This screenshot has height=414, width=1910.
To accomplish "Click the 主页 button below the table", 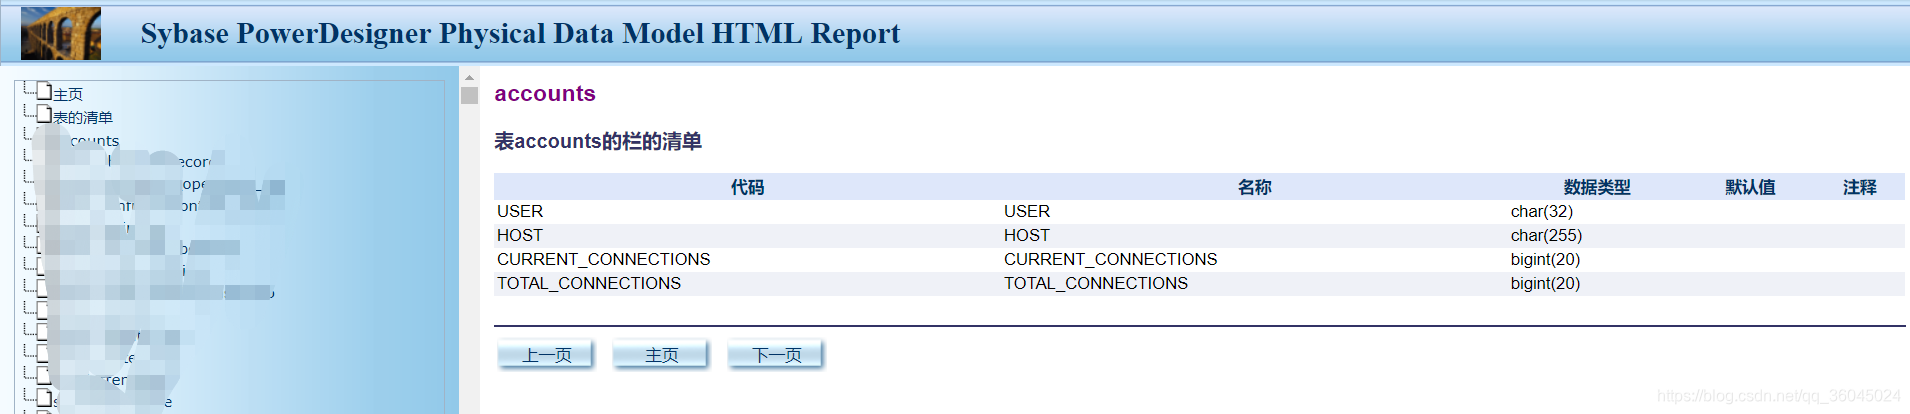I will [661, 355].
